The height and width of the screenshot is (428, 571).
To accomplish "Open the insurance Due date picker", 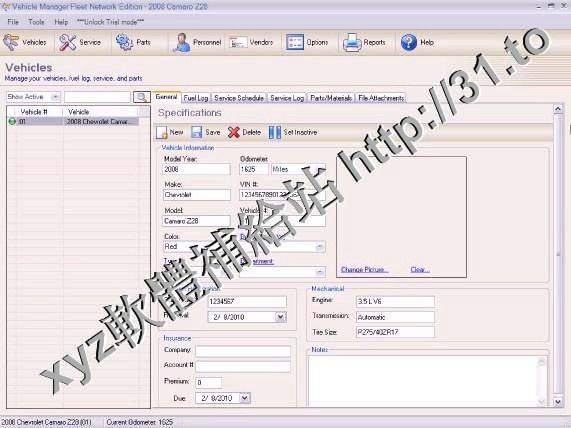I will 245,398.
